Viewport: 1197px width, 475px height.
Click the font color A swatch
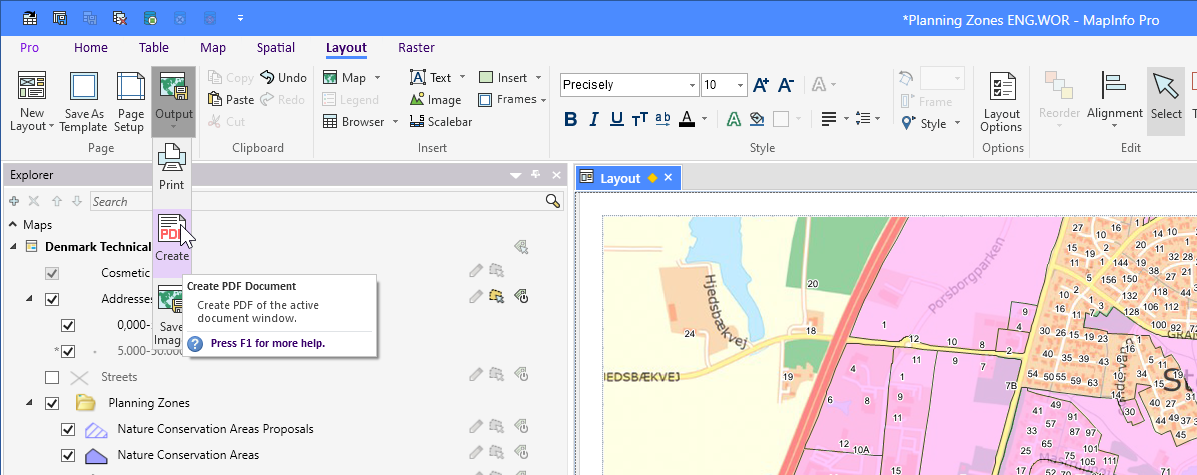coord(686,118)
